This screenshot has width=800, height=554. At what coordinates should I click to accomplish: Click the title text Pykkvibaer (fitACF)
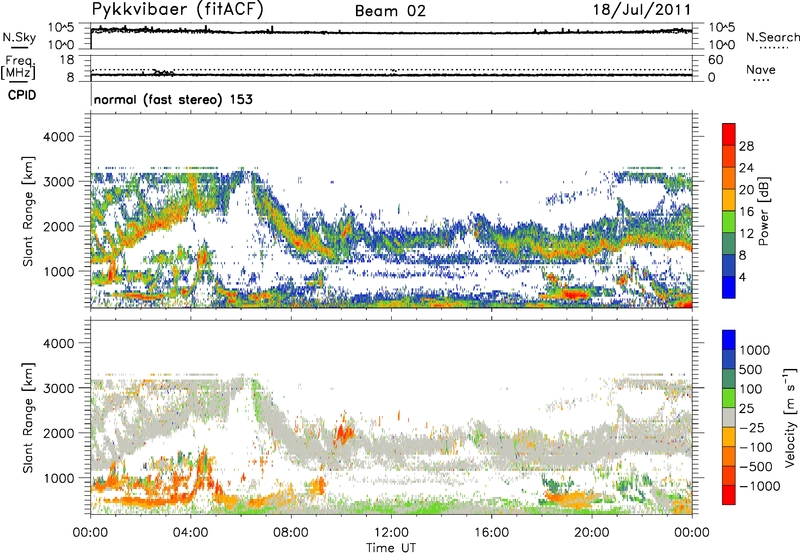(177, 10)
